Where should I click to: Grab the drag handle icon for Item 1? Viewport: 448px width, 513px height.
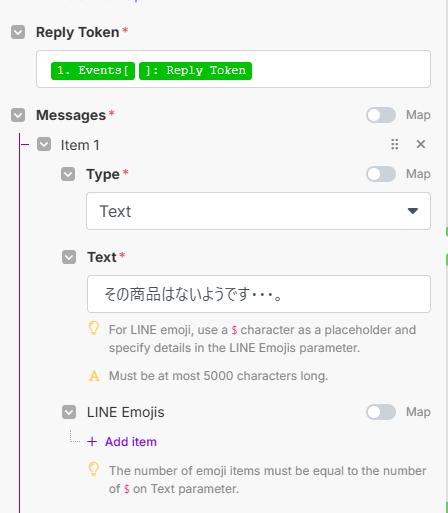(395, 144)
